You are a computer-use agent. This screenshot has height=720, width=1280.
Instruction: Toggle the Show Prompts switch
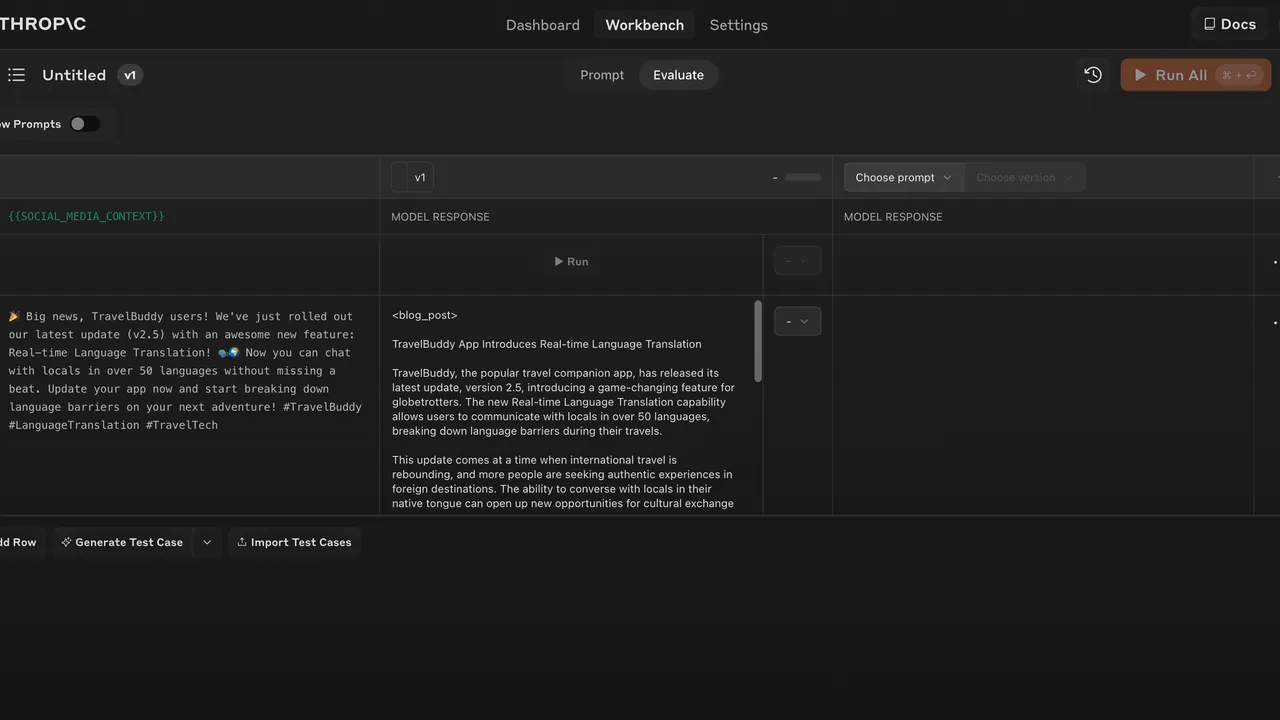tap(85, 124)
